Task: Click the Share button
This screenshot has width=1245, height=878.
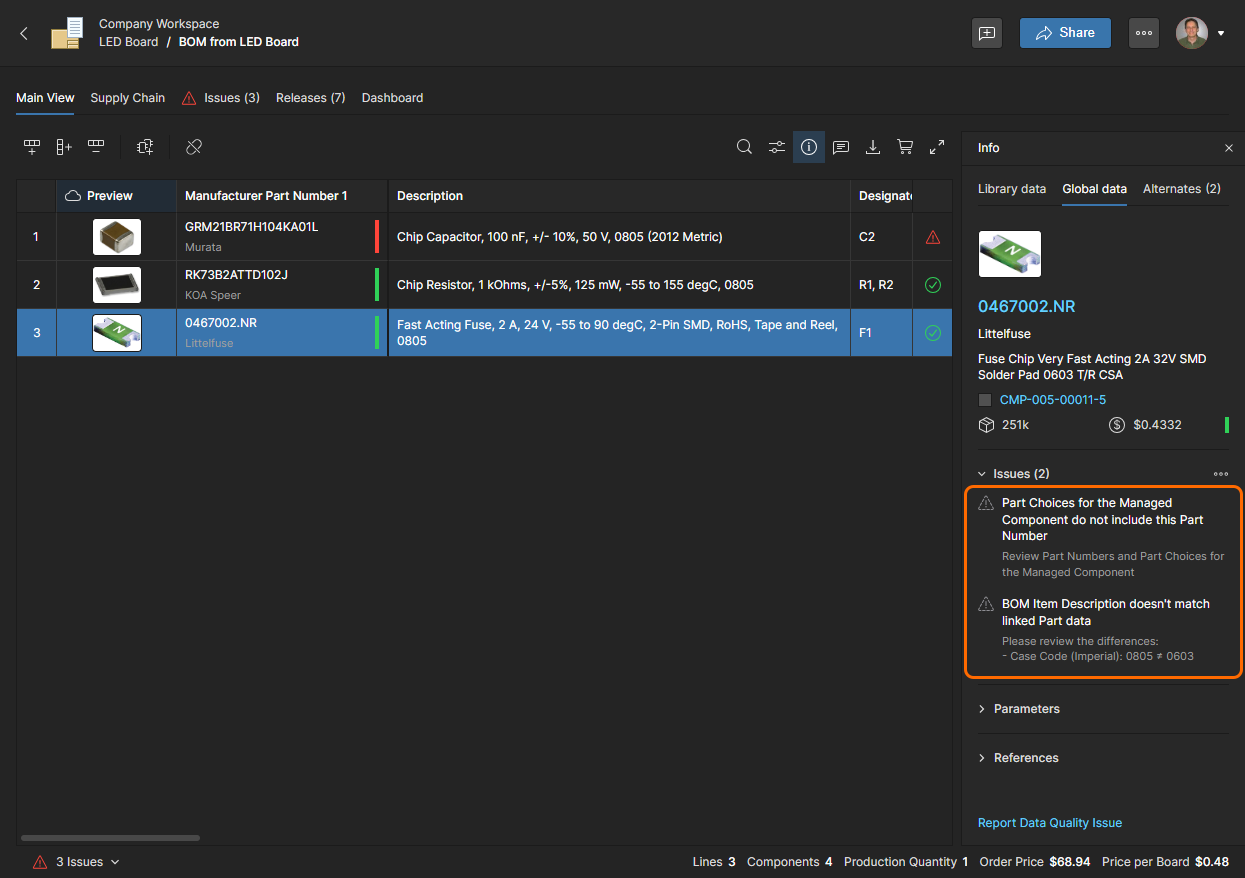Action: click(x=1065, y=33)
